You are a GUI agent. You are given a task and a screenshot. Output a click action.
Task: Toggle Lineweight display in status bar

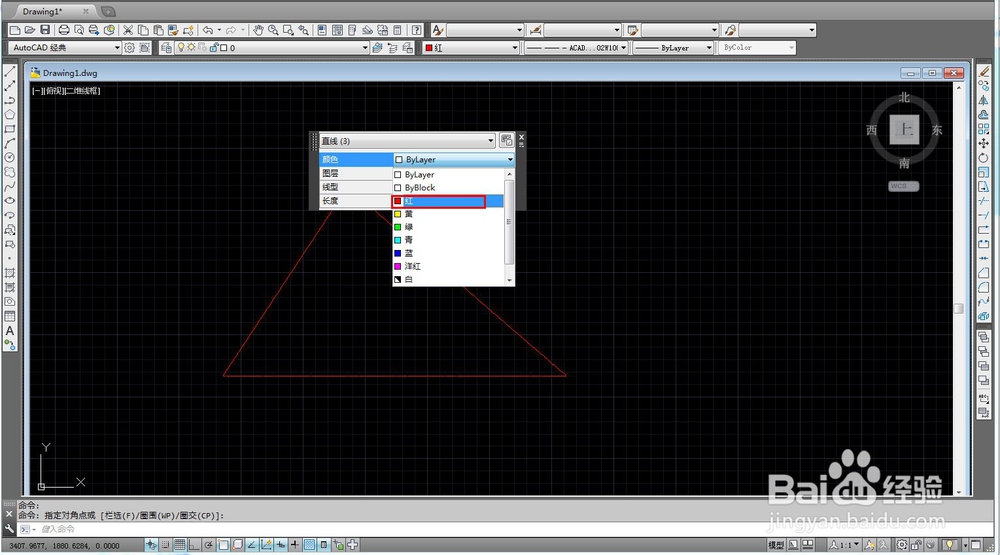point(295,545)
